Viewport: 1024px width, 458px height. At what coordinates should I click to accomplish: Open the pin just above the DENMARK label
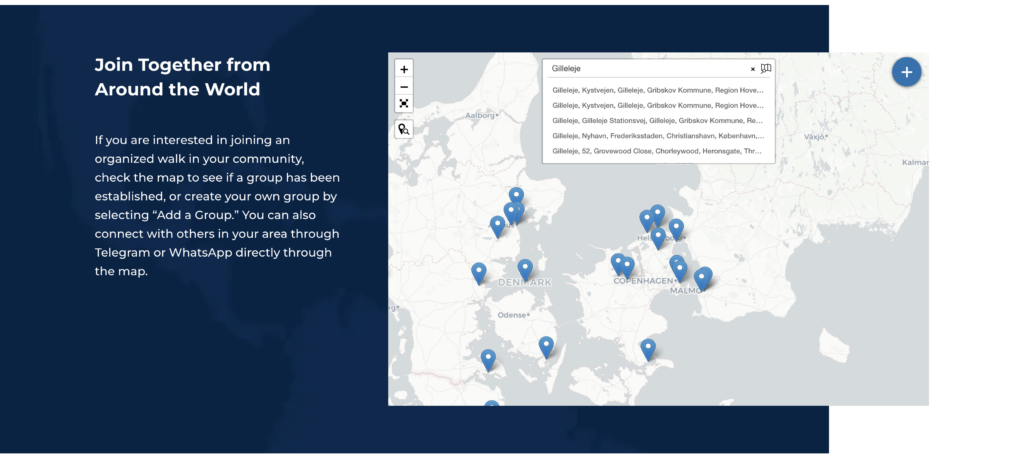(525, 269)
